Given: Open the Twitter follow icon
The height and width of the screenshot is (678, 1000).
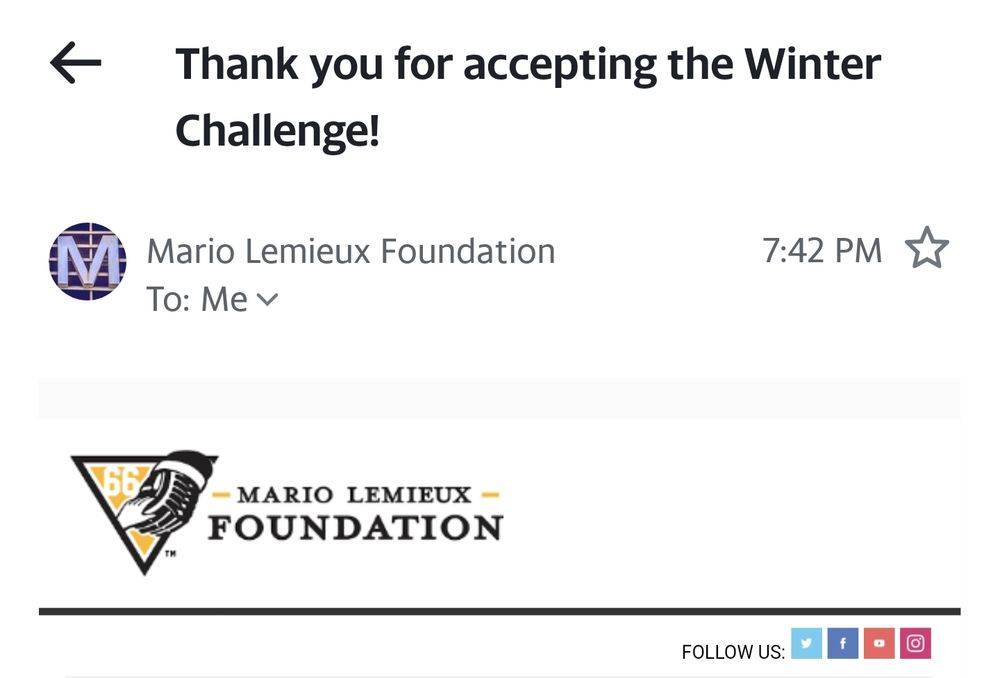Looking at the screenshot, I should pyautogui.click(x=806, y=643).
